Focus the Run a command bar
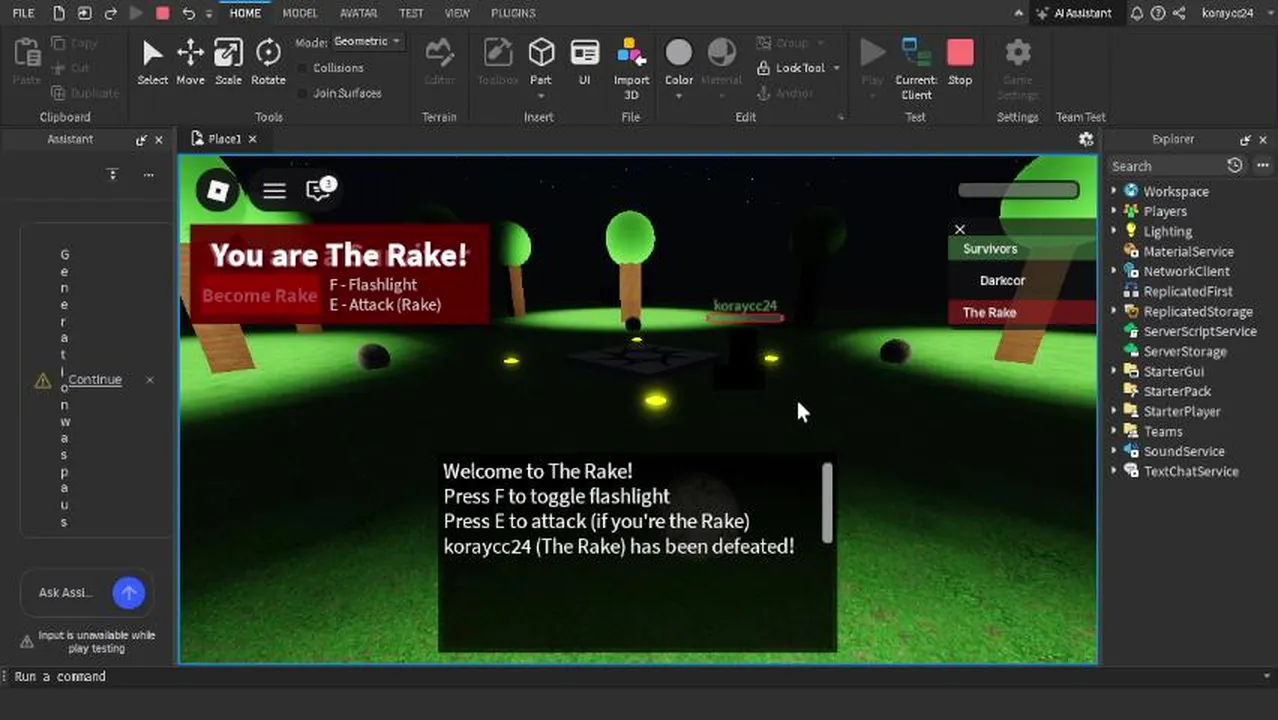The width and height of the screenshot is (1278, 720). click(x=639, y=677)
